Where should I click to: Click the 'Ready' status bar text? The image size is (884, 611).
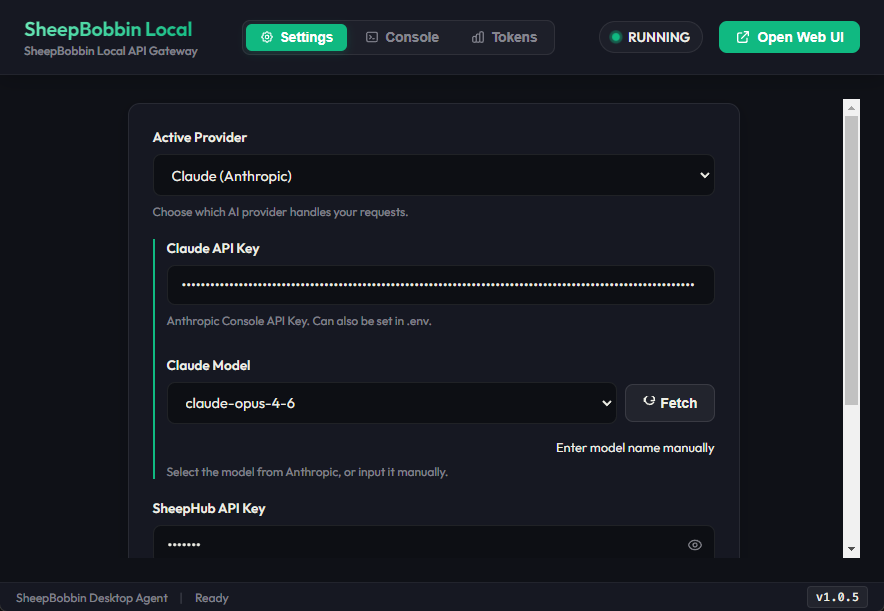click(211, 598)
